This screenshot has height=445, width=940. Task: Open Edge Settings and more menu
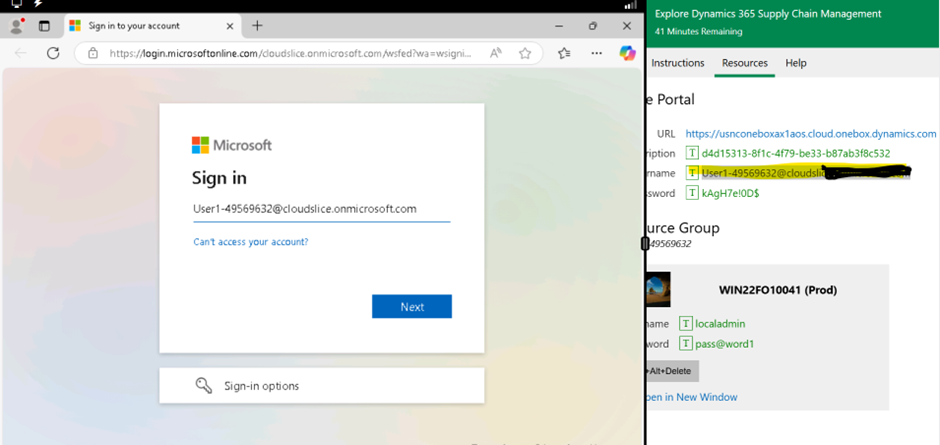click(x=596, y=53)
